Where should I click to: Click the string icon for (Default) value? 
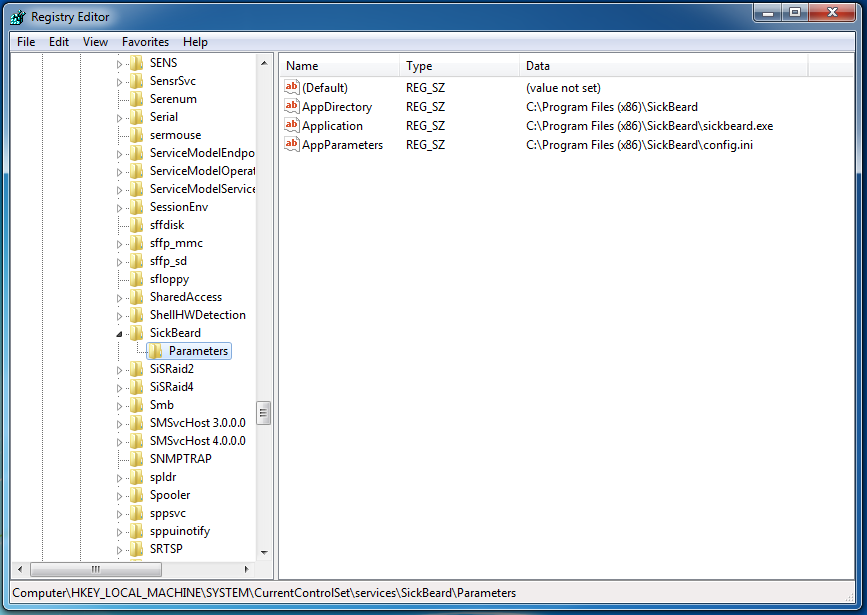point(291,87)
